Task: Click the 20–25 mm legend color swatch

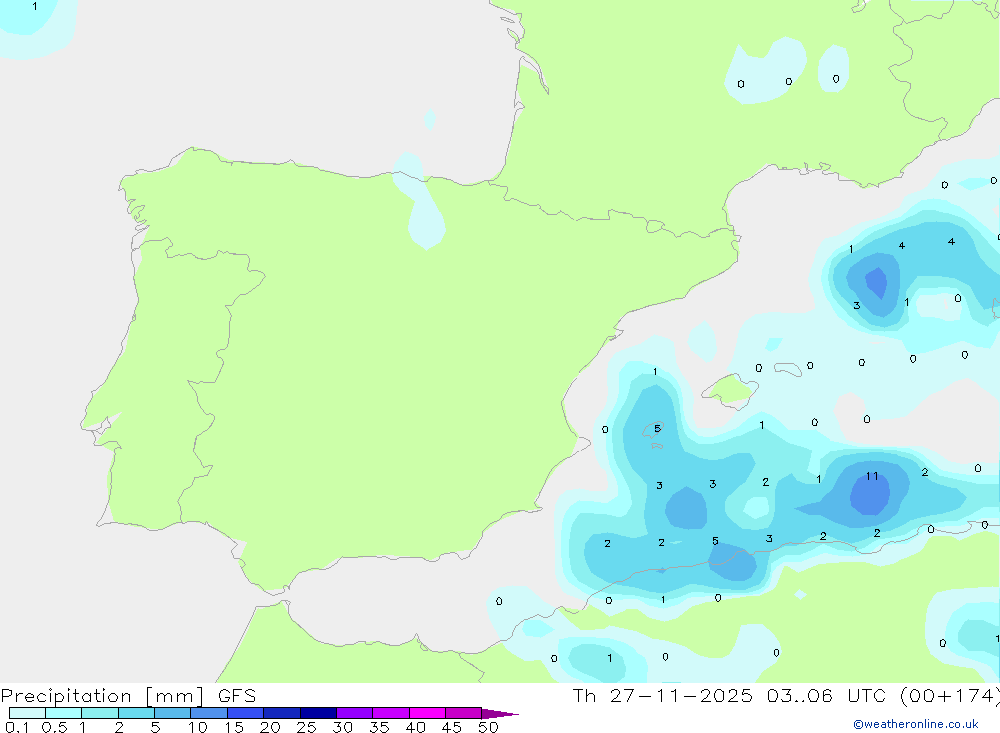Action: coord(282,713)
